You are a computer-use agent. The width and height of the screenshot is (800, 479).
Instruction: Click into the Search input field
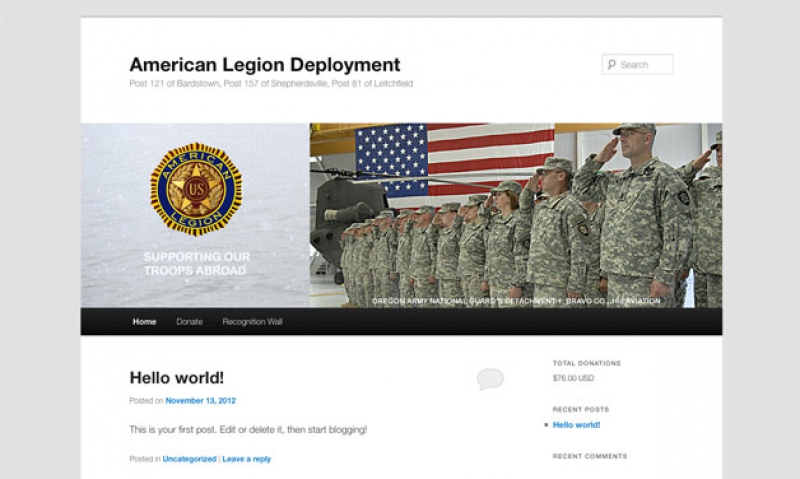(x=637, y=65)
